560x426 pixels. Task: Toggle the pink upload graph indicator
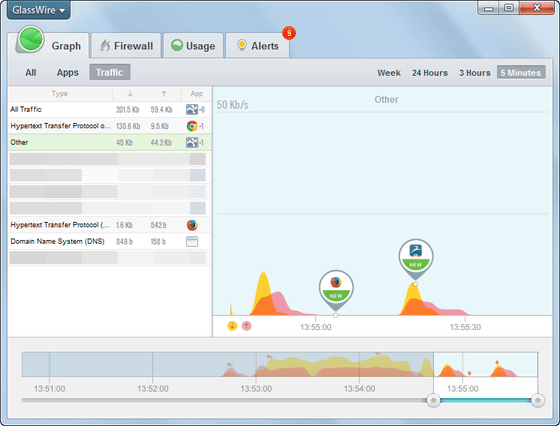click(246, 326)
